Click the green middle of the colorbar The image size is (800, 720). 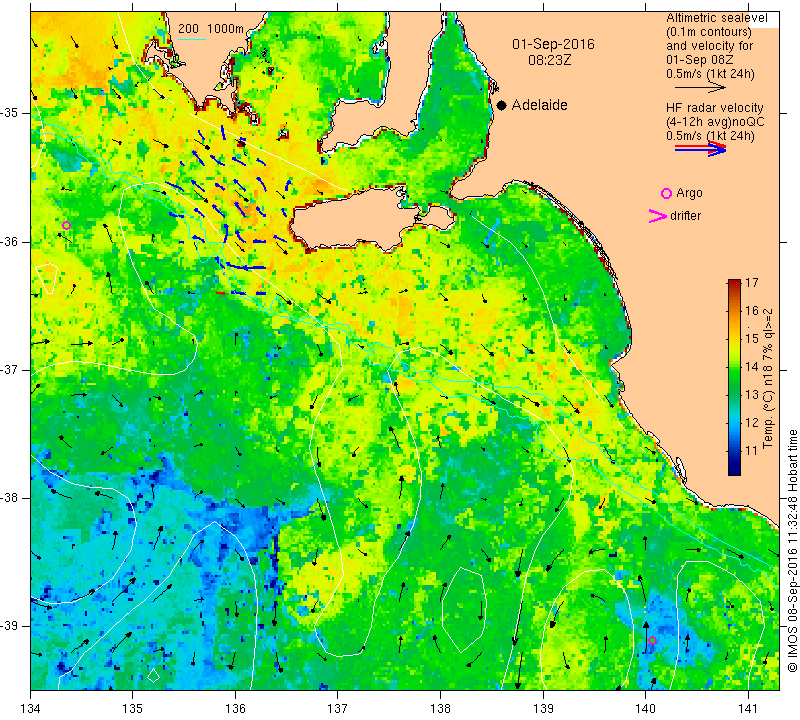point(734,378)
